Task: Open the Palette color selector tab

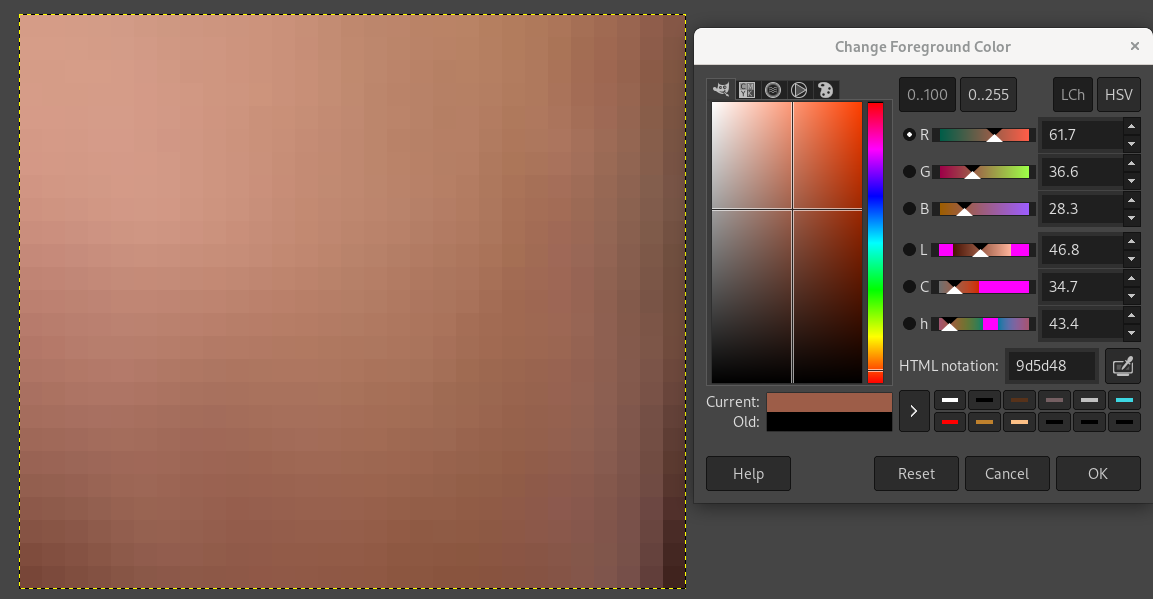Action: coord(826,90)
